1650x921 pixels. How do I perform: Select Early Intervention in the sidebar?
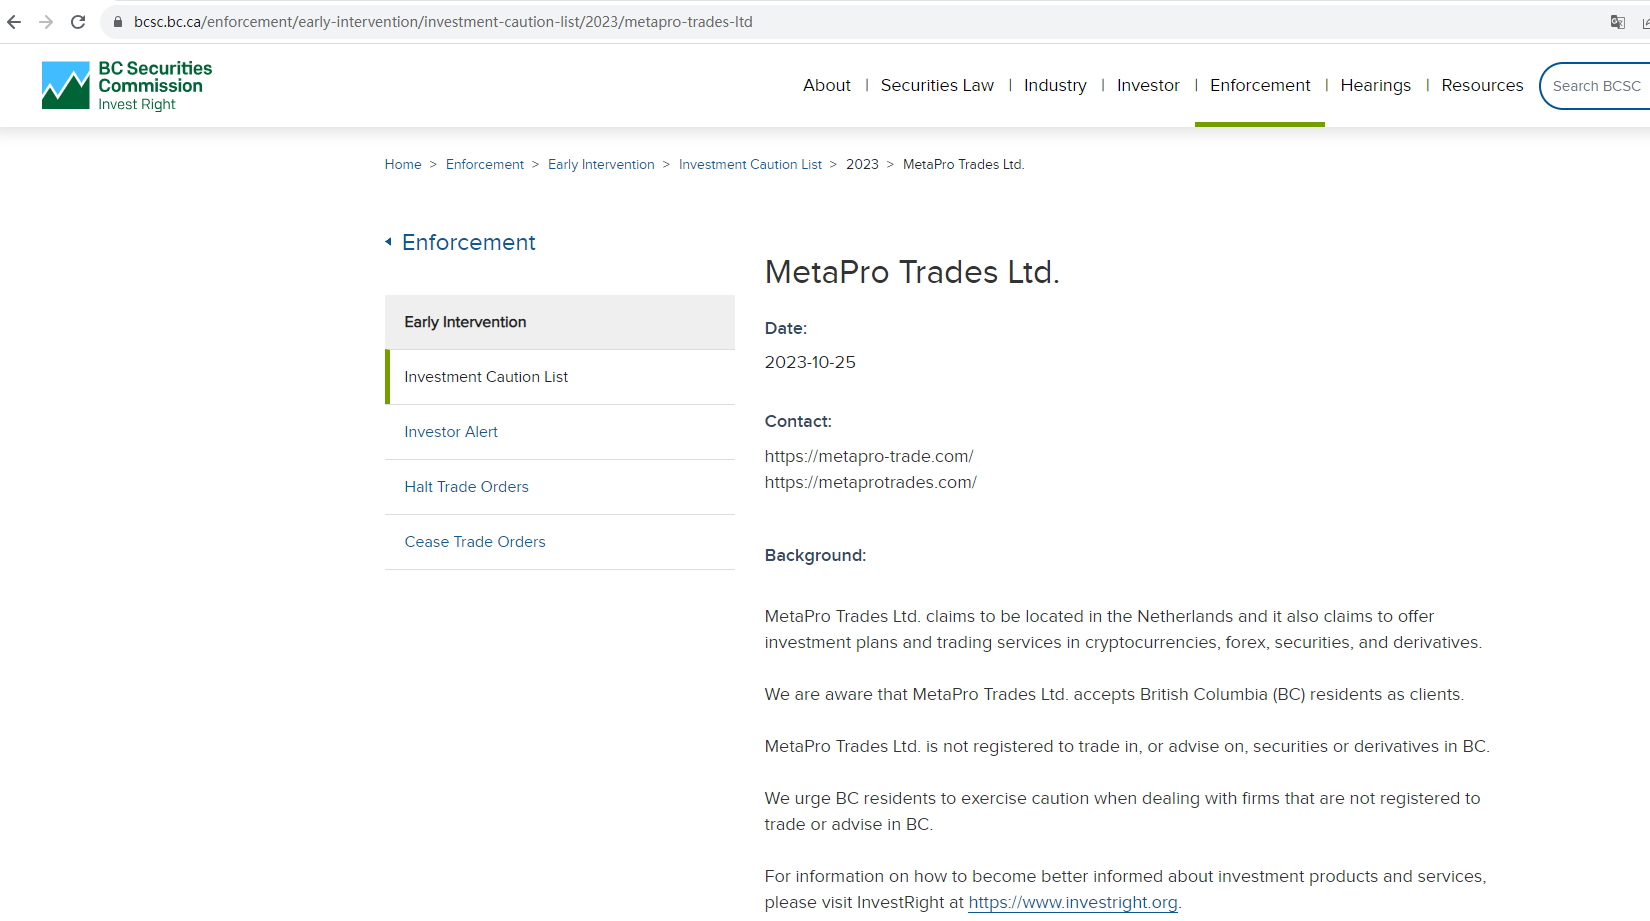[x=465, y=322]
